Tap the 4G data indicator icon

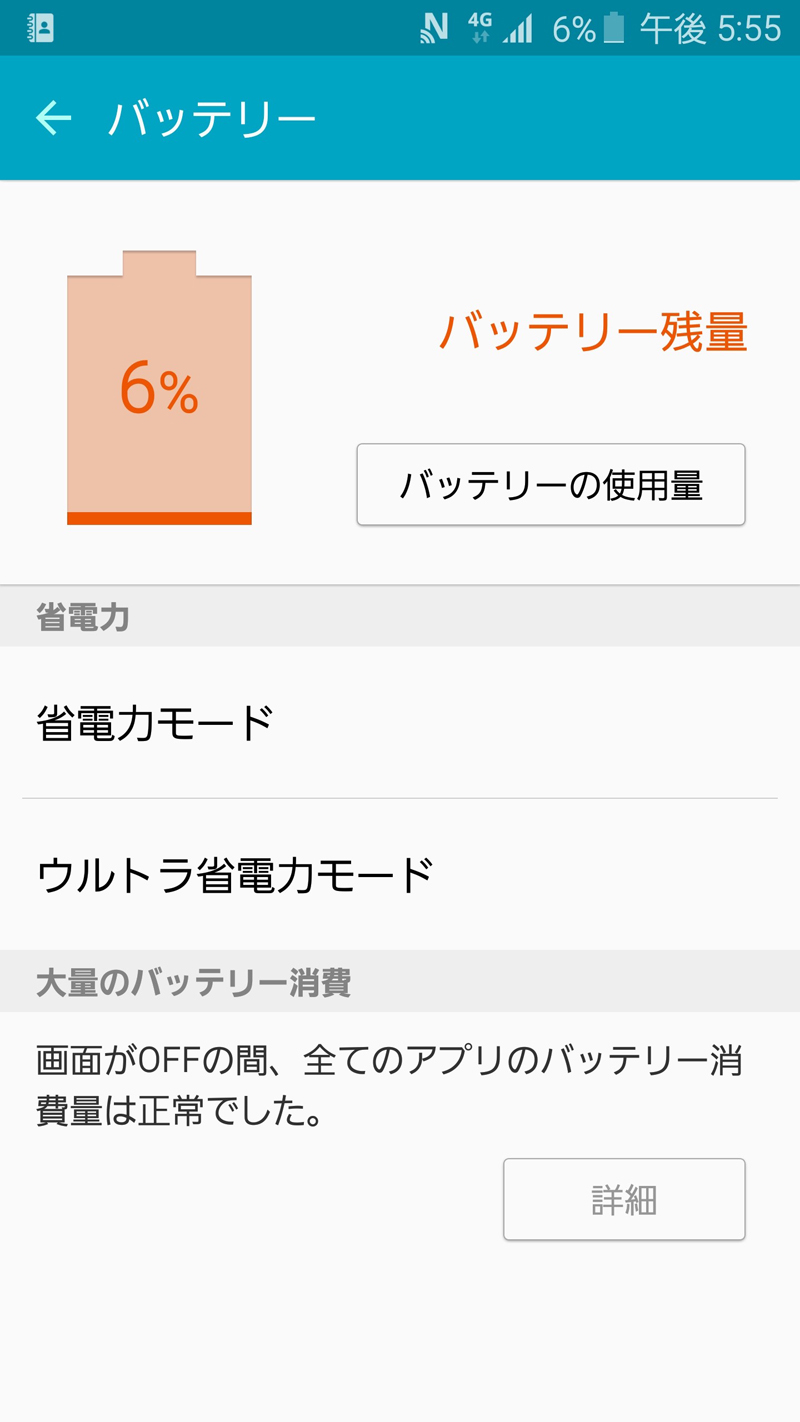tap(480, 28)
